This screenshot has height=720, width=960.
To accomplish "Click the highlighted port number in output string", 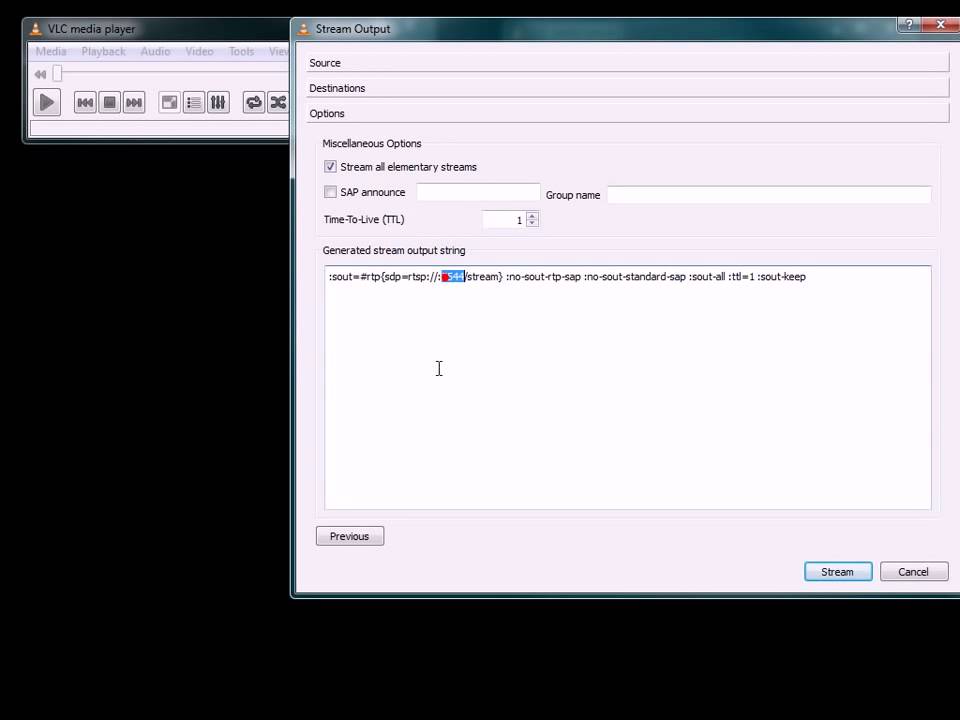I will (x=453, y=277).
